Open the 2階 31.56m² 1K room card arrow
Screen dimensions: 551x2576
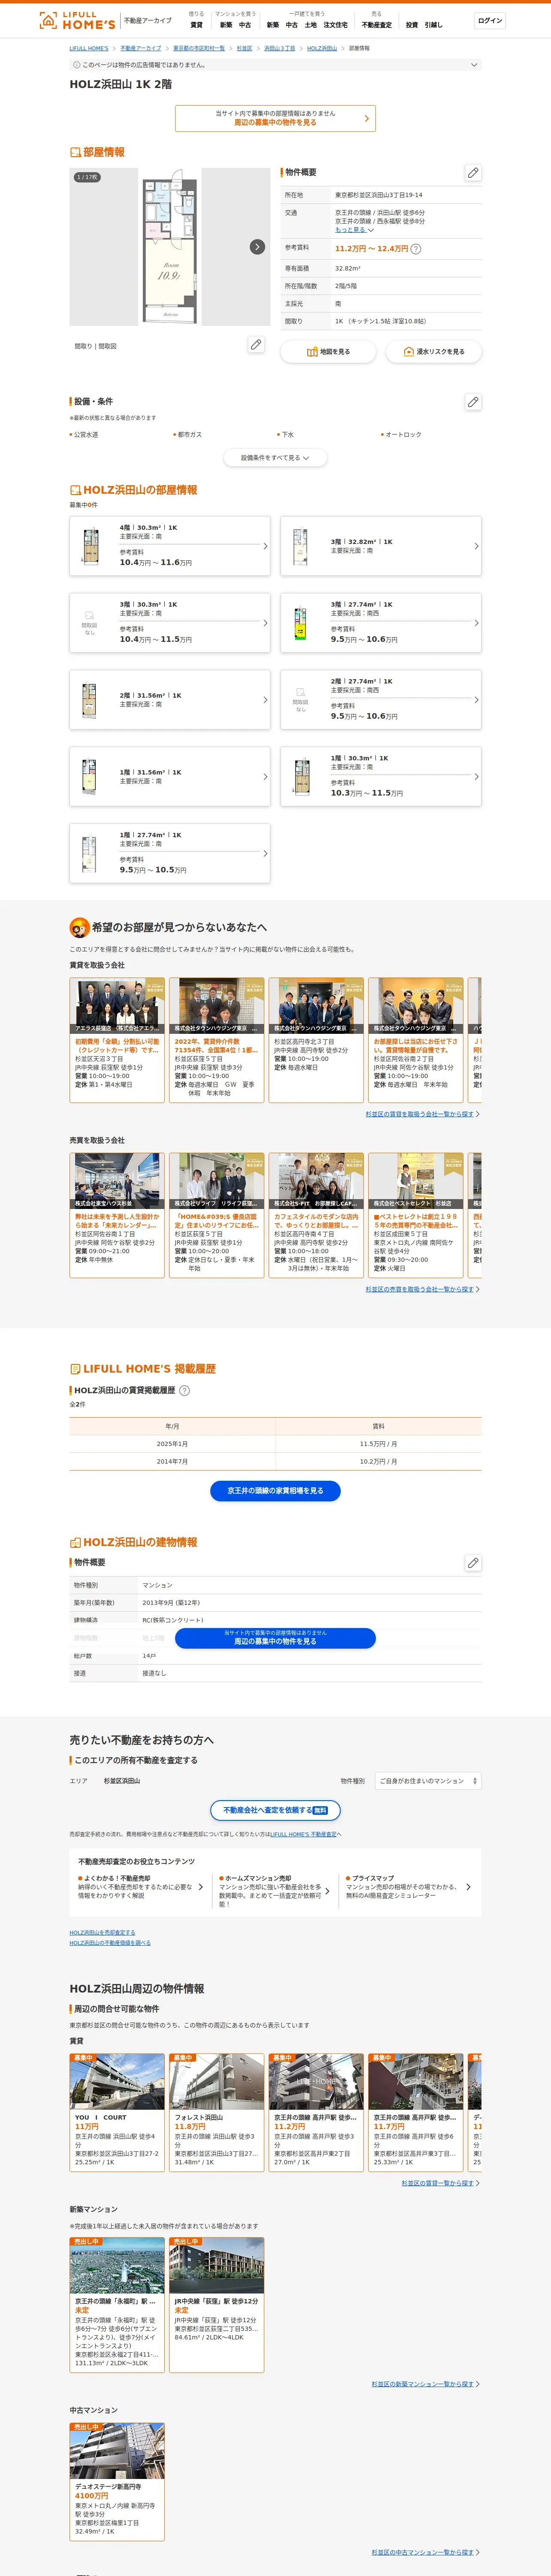(265, 700)
